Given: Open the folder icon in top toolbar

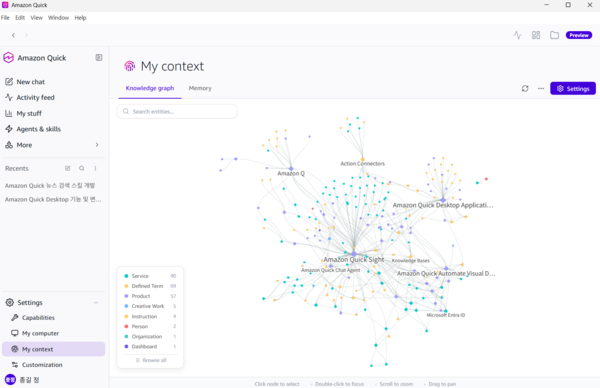Looking at the screenshot, I should pyautogui.click(x=554, y=35).
